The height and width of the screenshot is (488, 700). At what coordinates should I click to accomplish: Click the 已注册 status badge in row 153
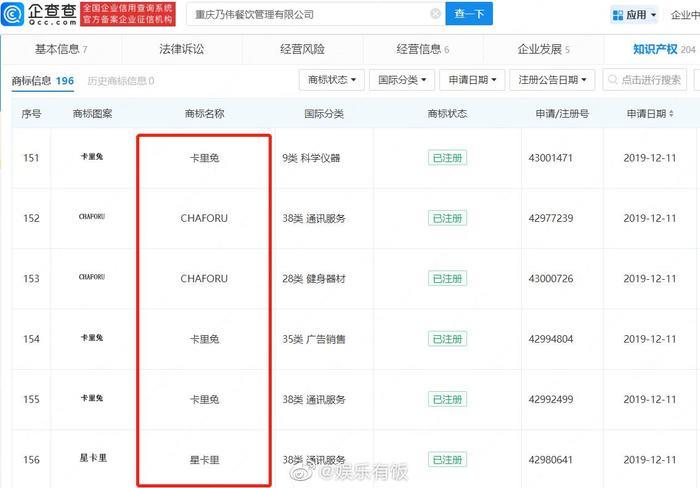pyautogui.click(x=448, y=278)
